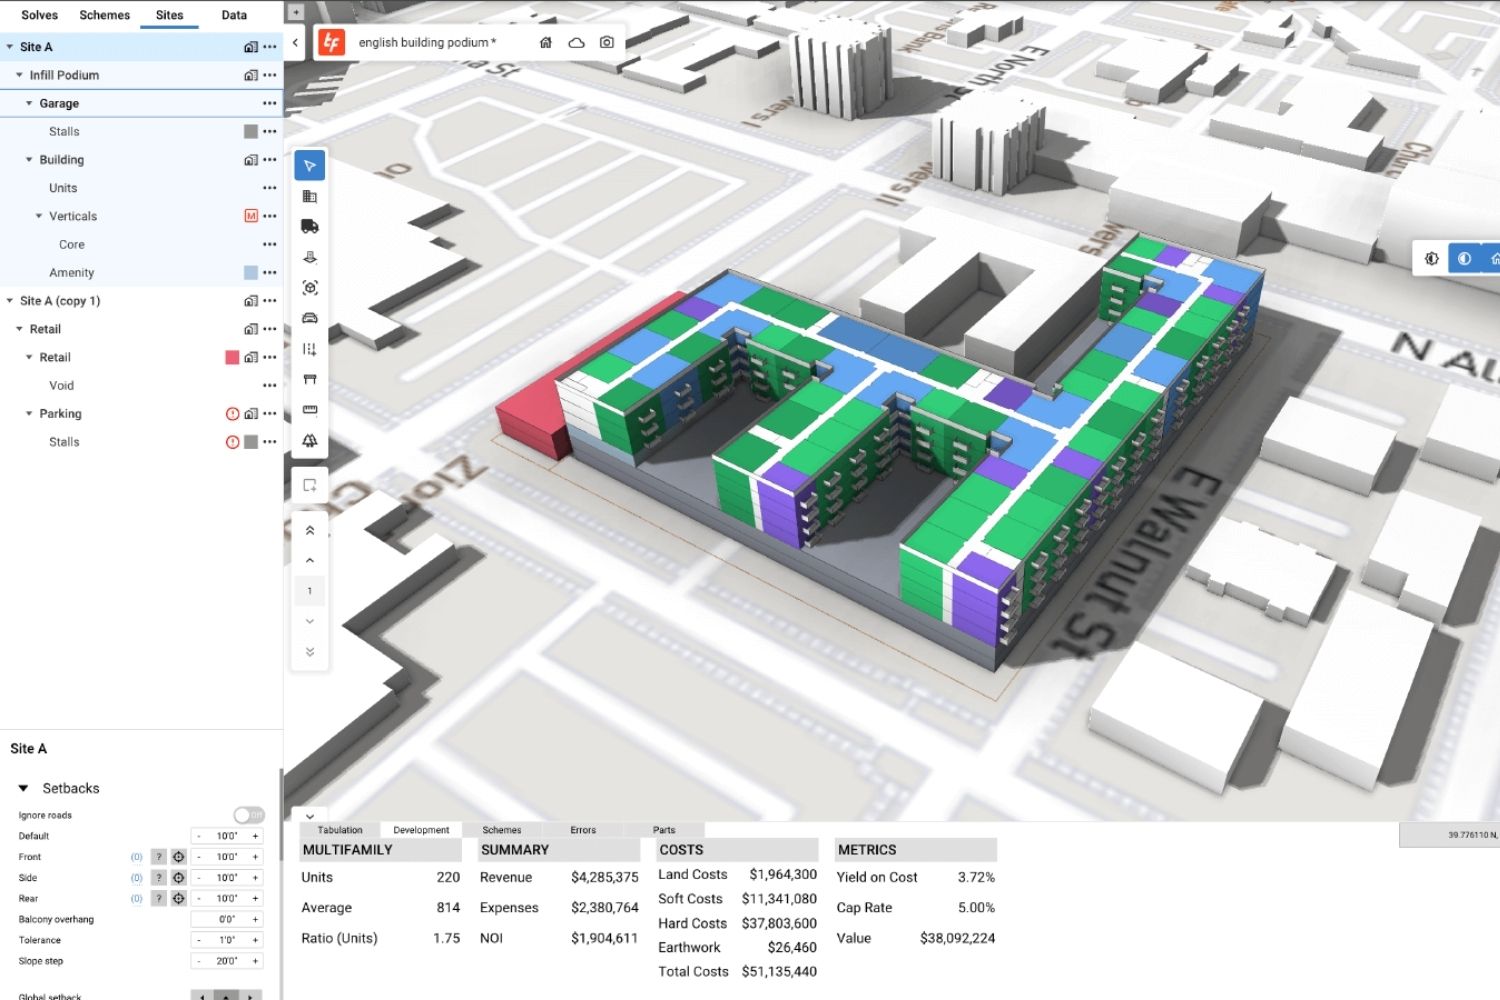
Task: Open the options menu for the Verticals layer
Action: (x=269, y=216)
